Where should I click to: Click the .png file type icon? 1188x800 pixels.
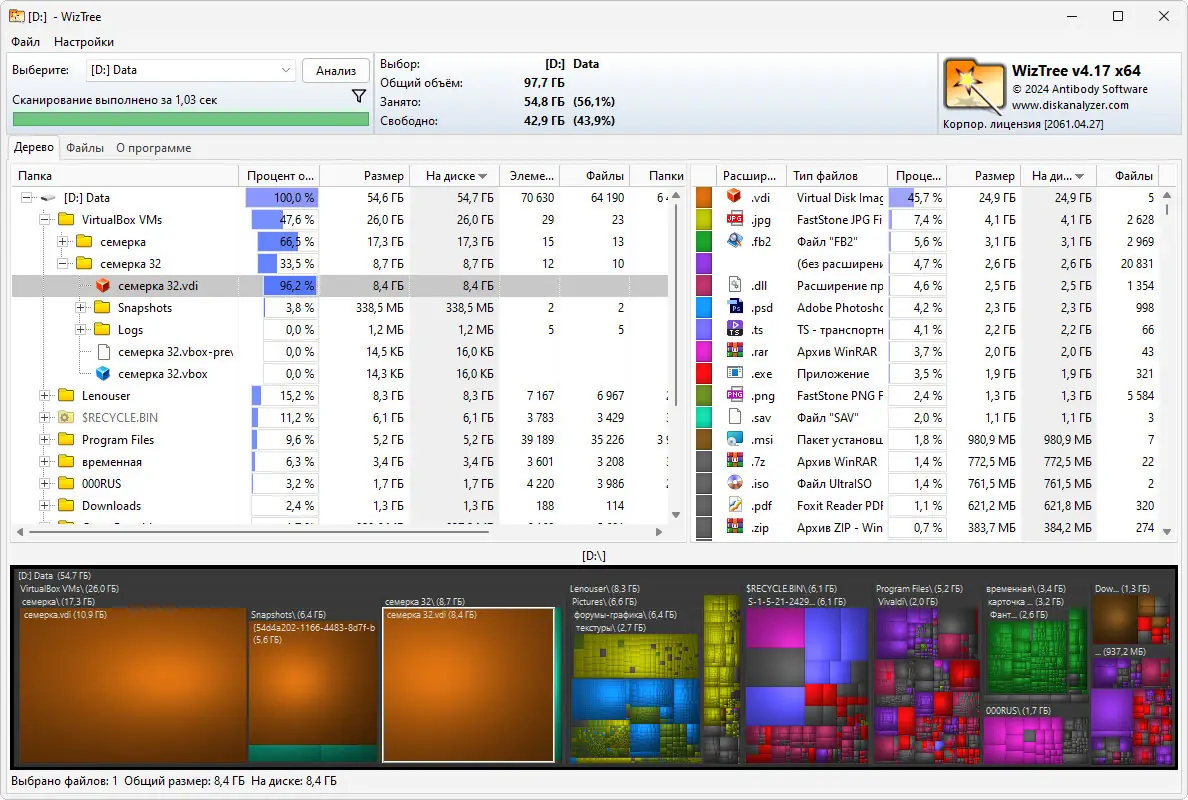(734, 395)
